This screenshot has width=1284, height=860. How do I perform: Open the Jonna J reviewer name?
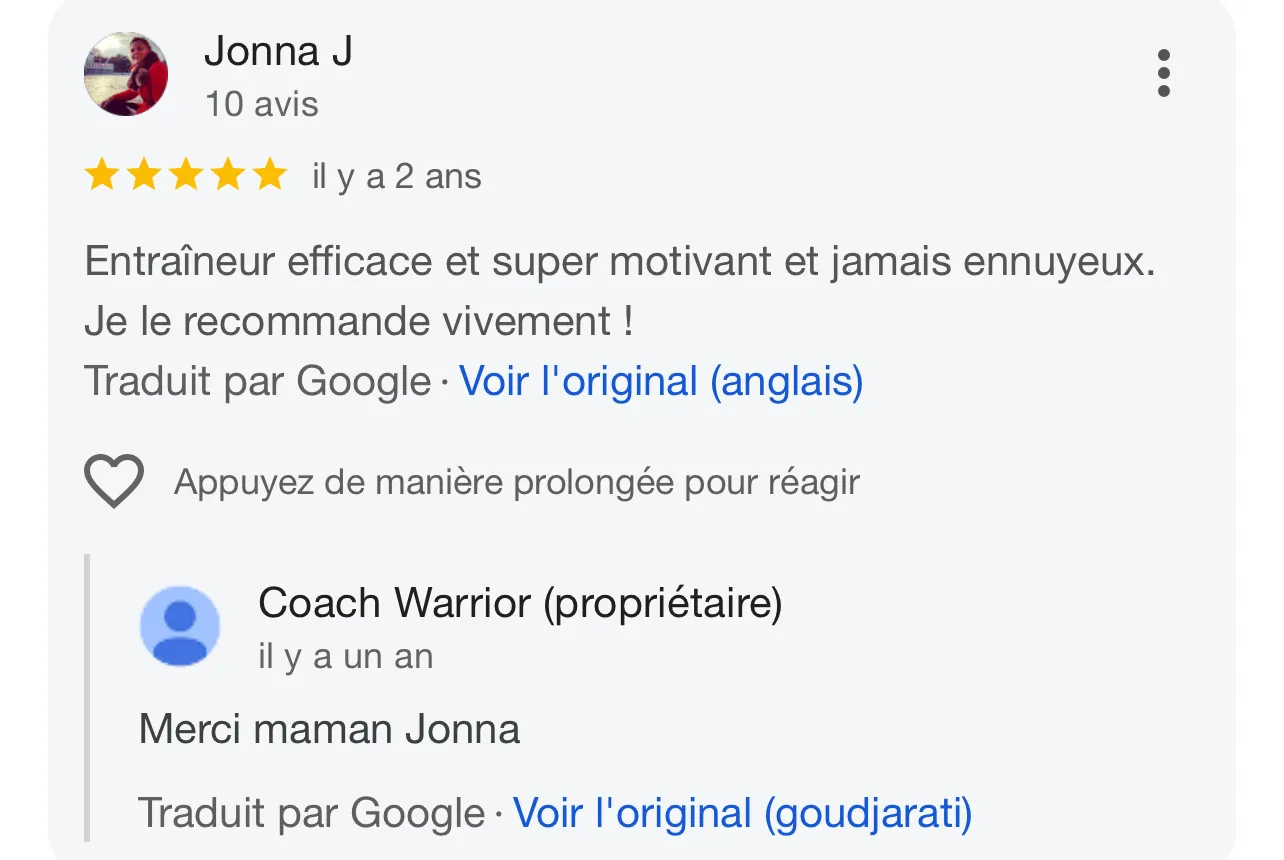click(x=278, y=51)
